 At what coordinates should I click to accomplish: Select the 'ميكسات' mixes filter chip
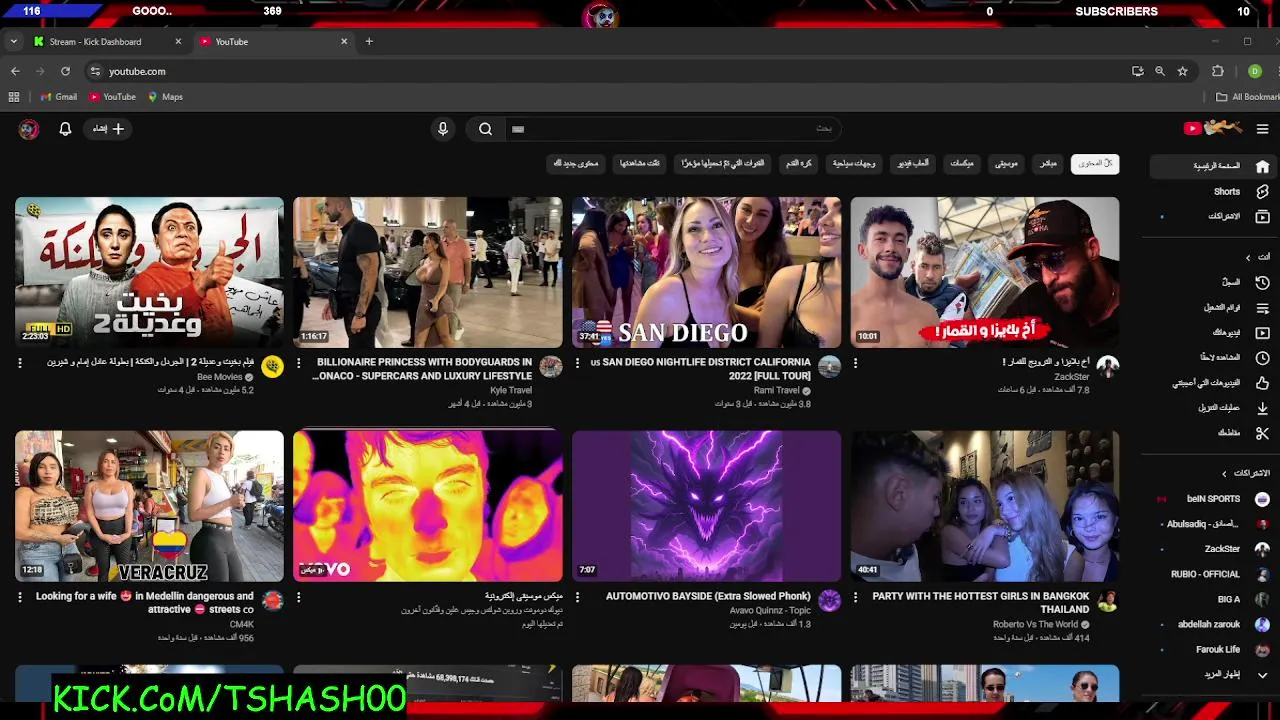point(962,163)
